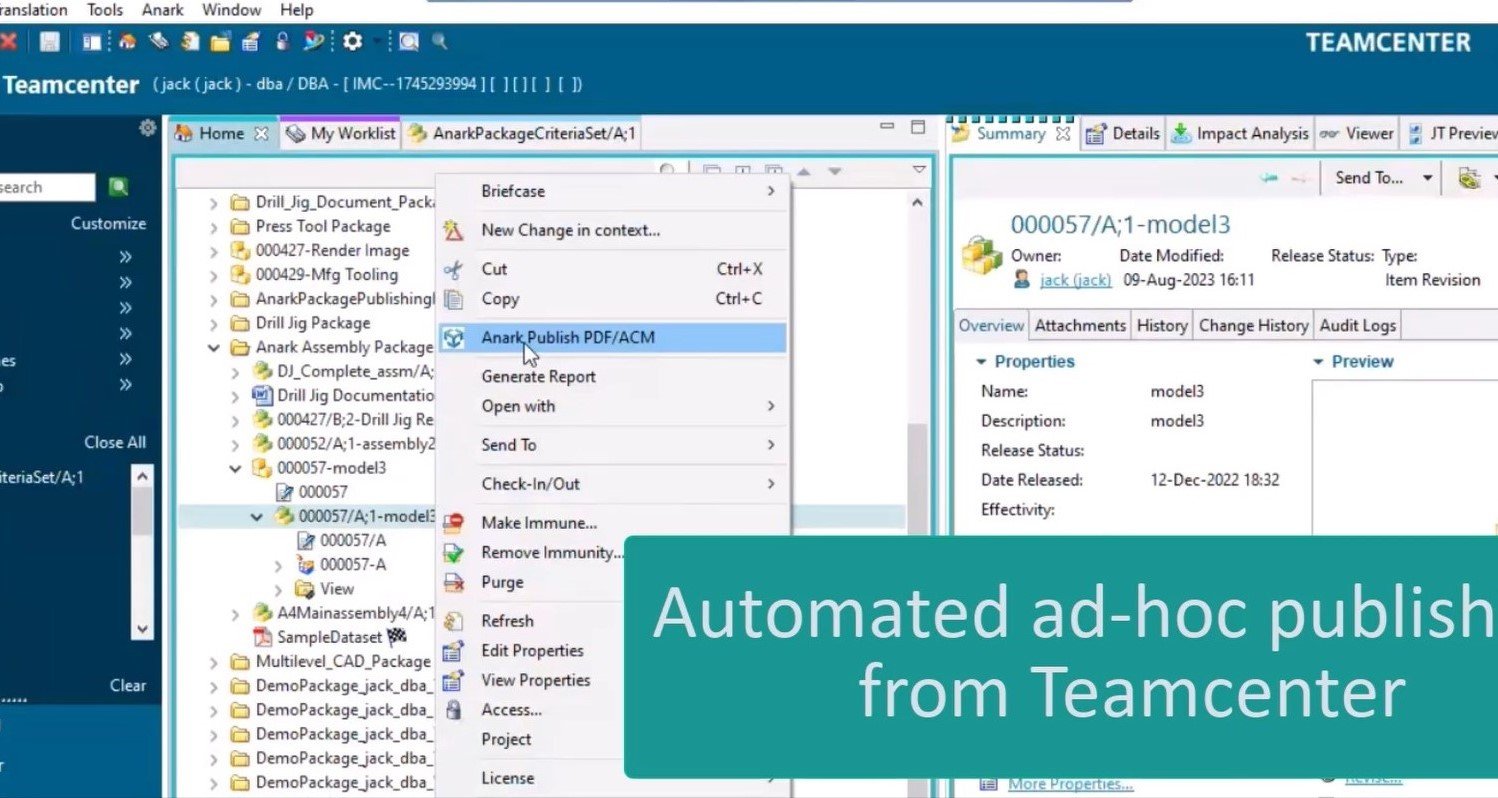Close the Home tab
Viewport: 1498px width, 798px height.
point(261,134)
